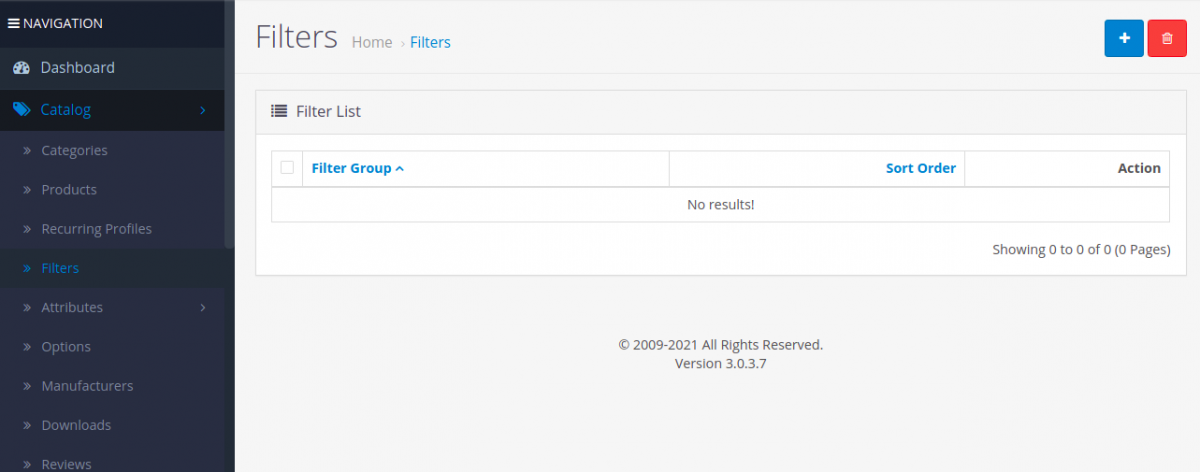Screen dimensions: 1200x472
Task: Click the hamburger icon beside NAVIGATION
Action: (x=14, y=23)
